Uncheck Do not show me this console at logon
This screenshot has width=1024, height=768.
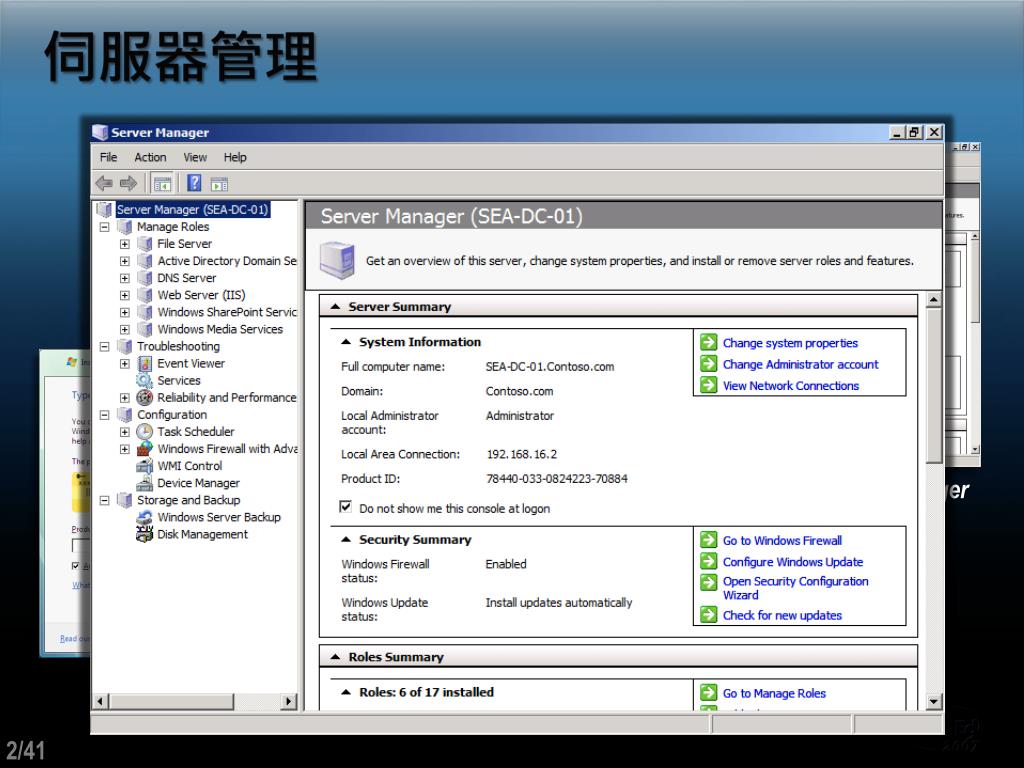[x=346, y=507]
